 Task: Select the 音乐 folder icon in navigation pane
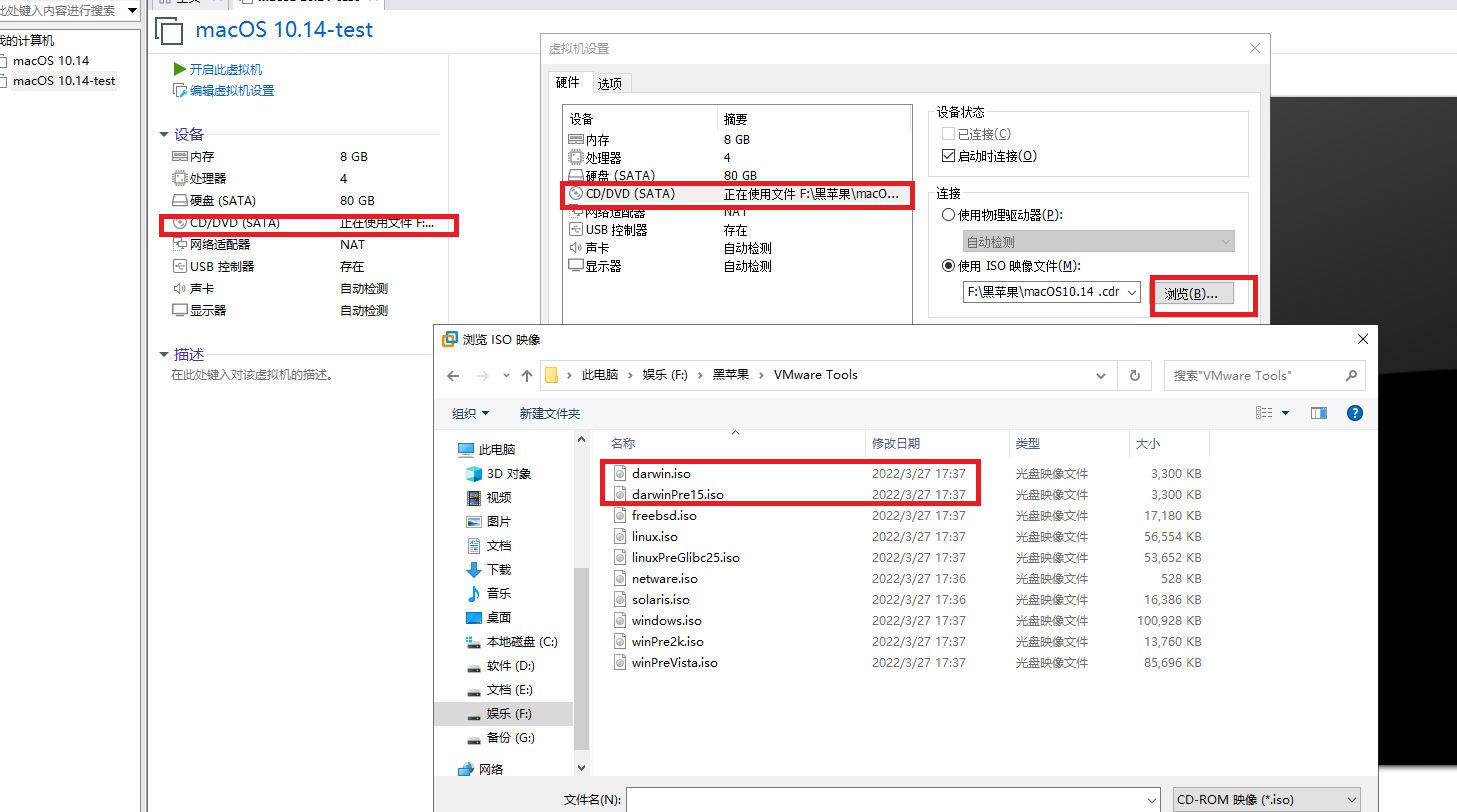click(474, 593)
